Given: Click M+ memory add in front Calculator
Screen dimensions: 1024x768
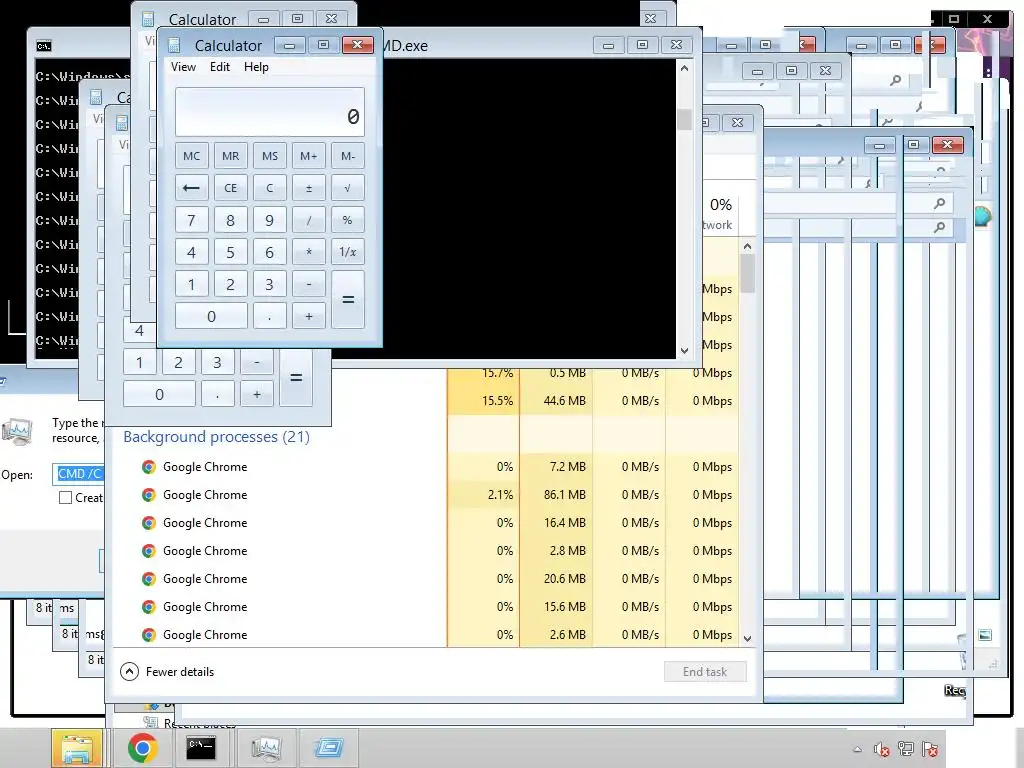Looking at the screenshot, I should pyautogui.click(x=309, y=156).
